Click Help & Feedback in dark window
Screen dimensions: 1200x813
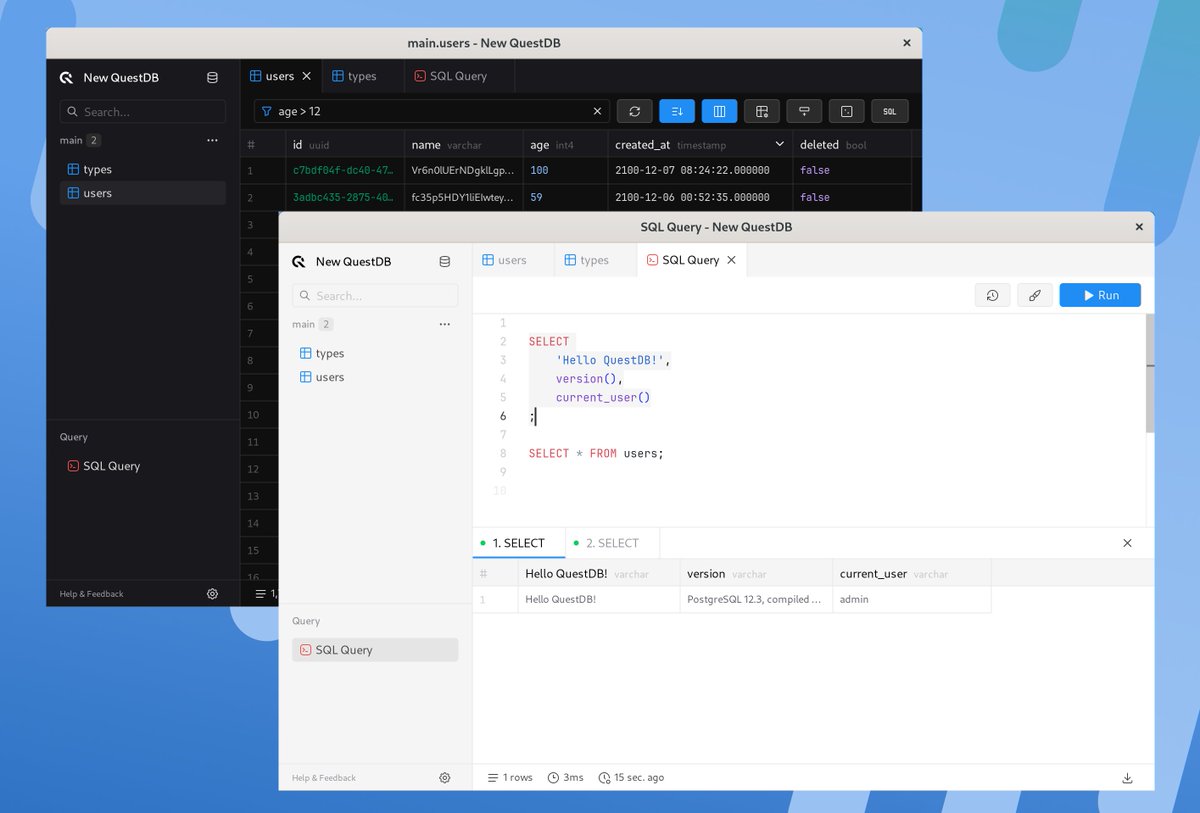point(91,594)
